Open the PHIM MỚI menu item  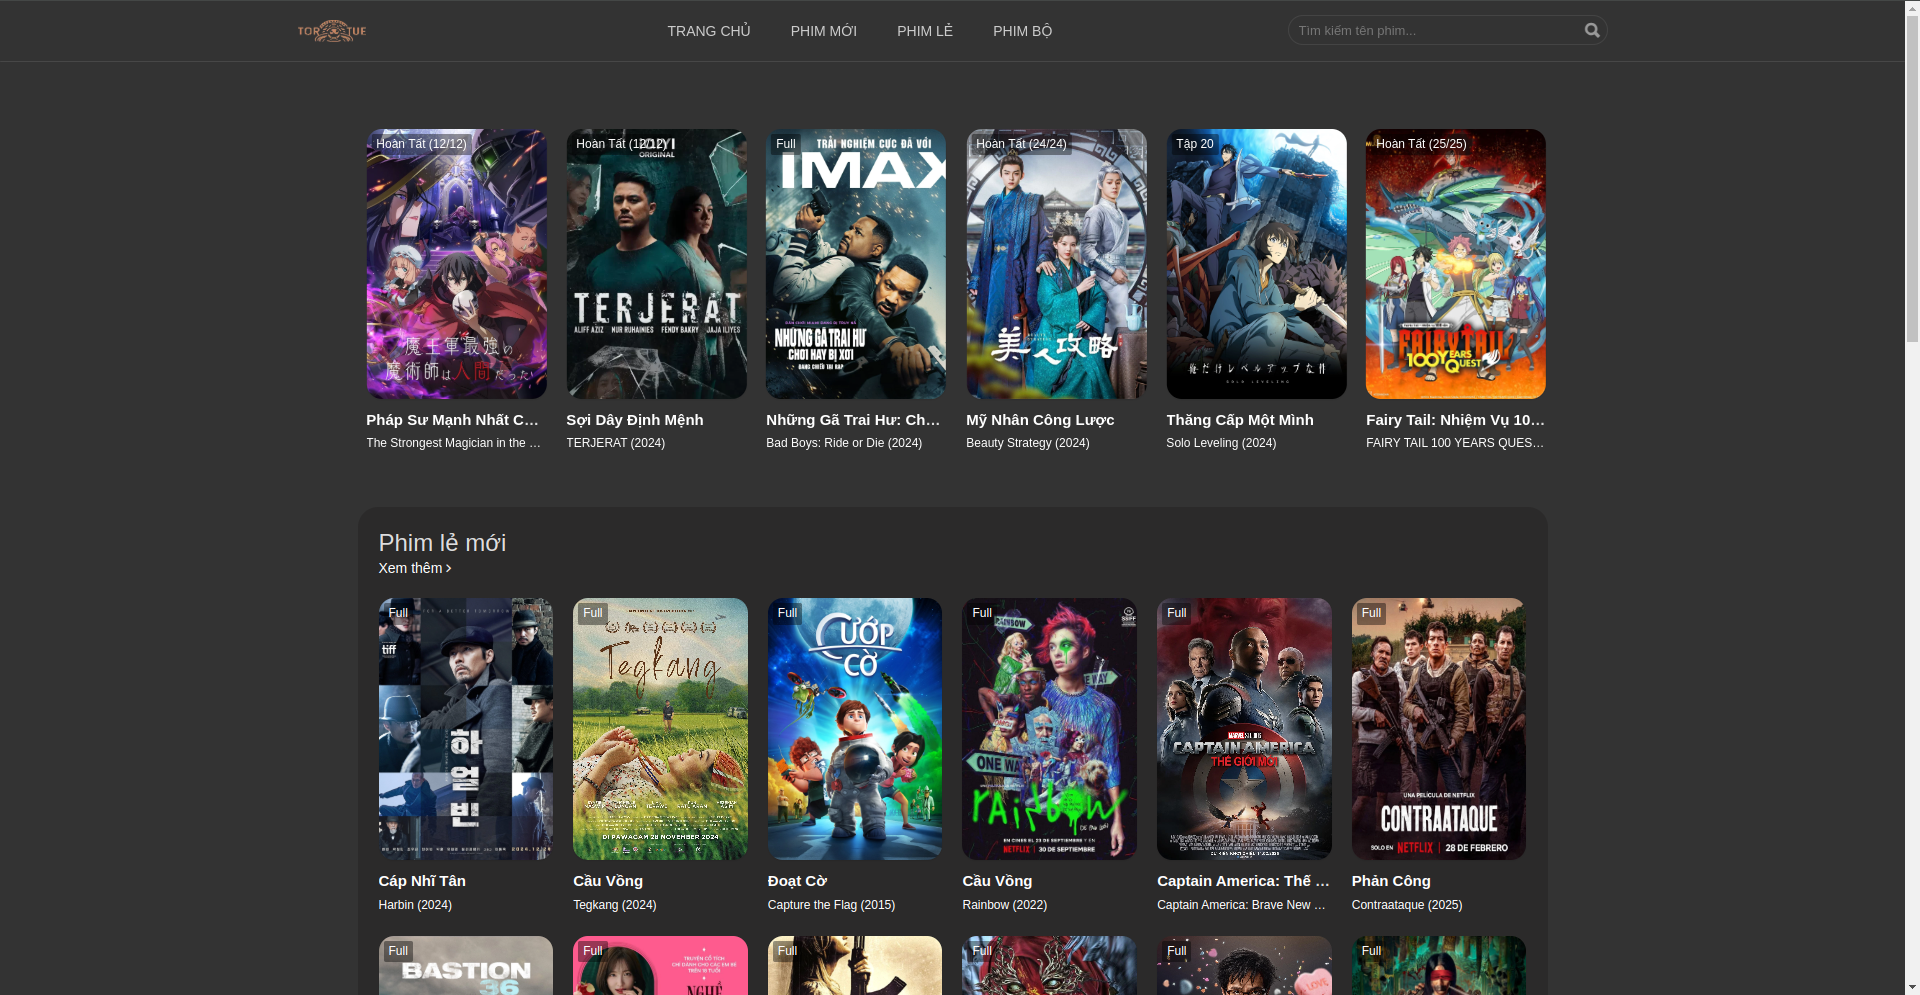click(x=823, y=31)
